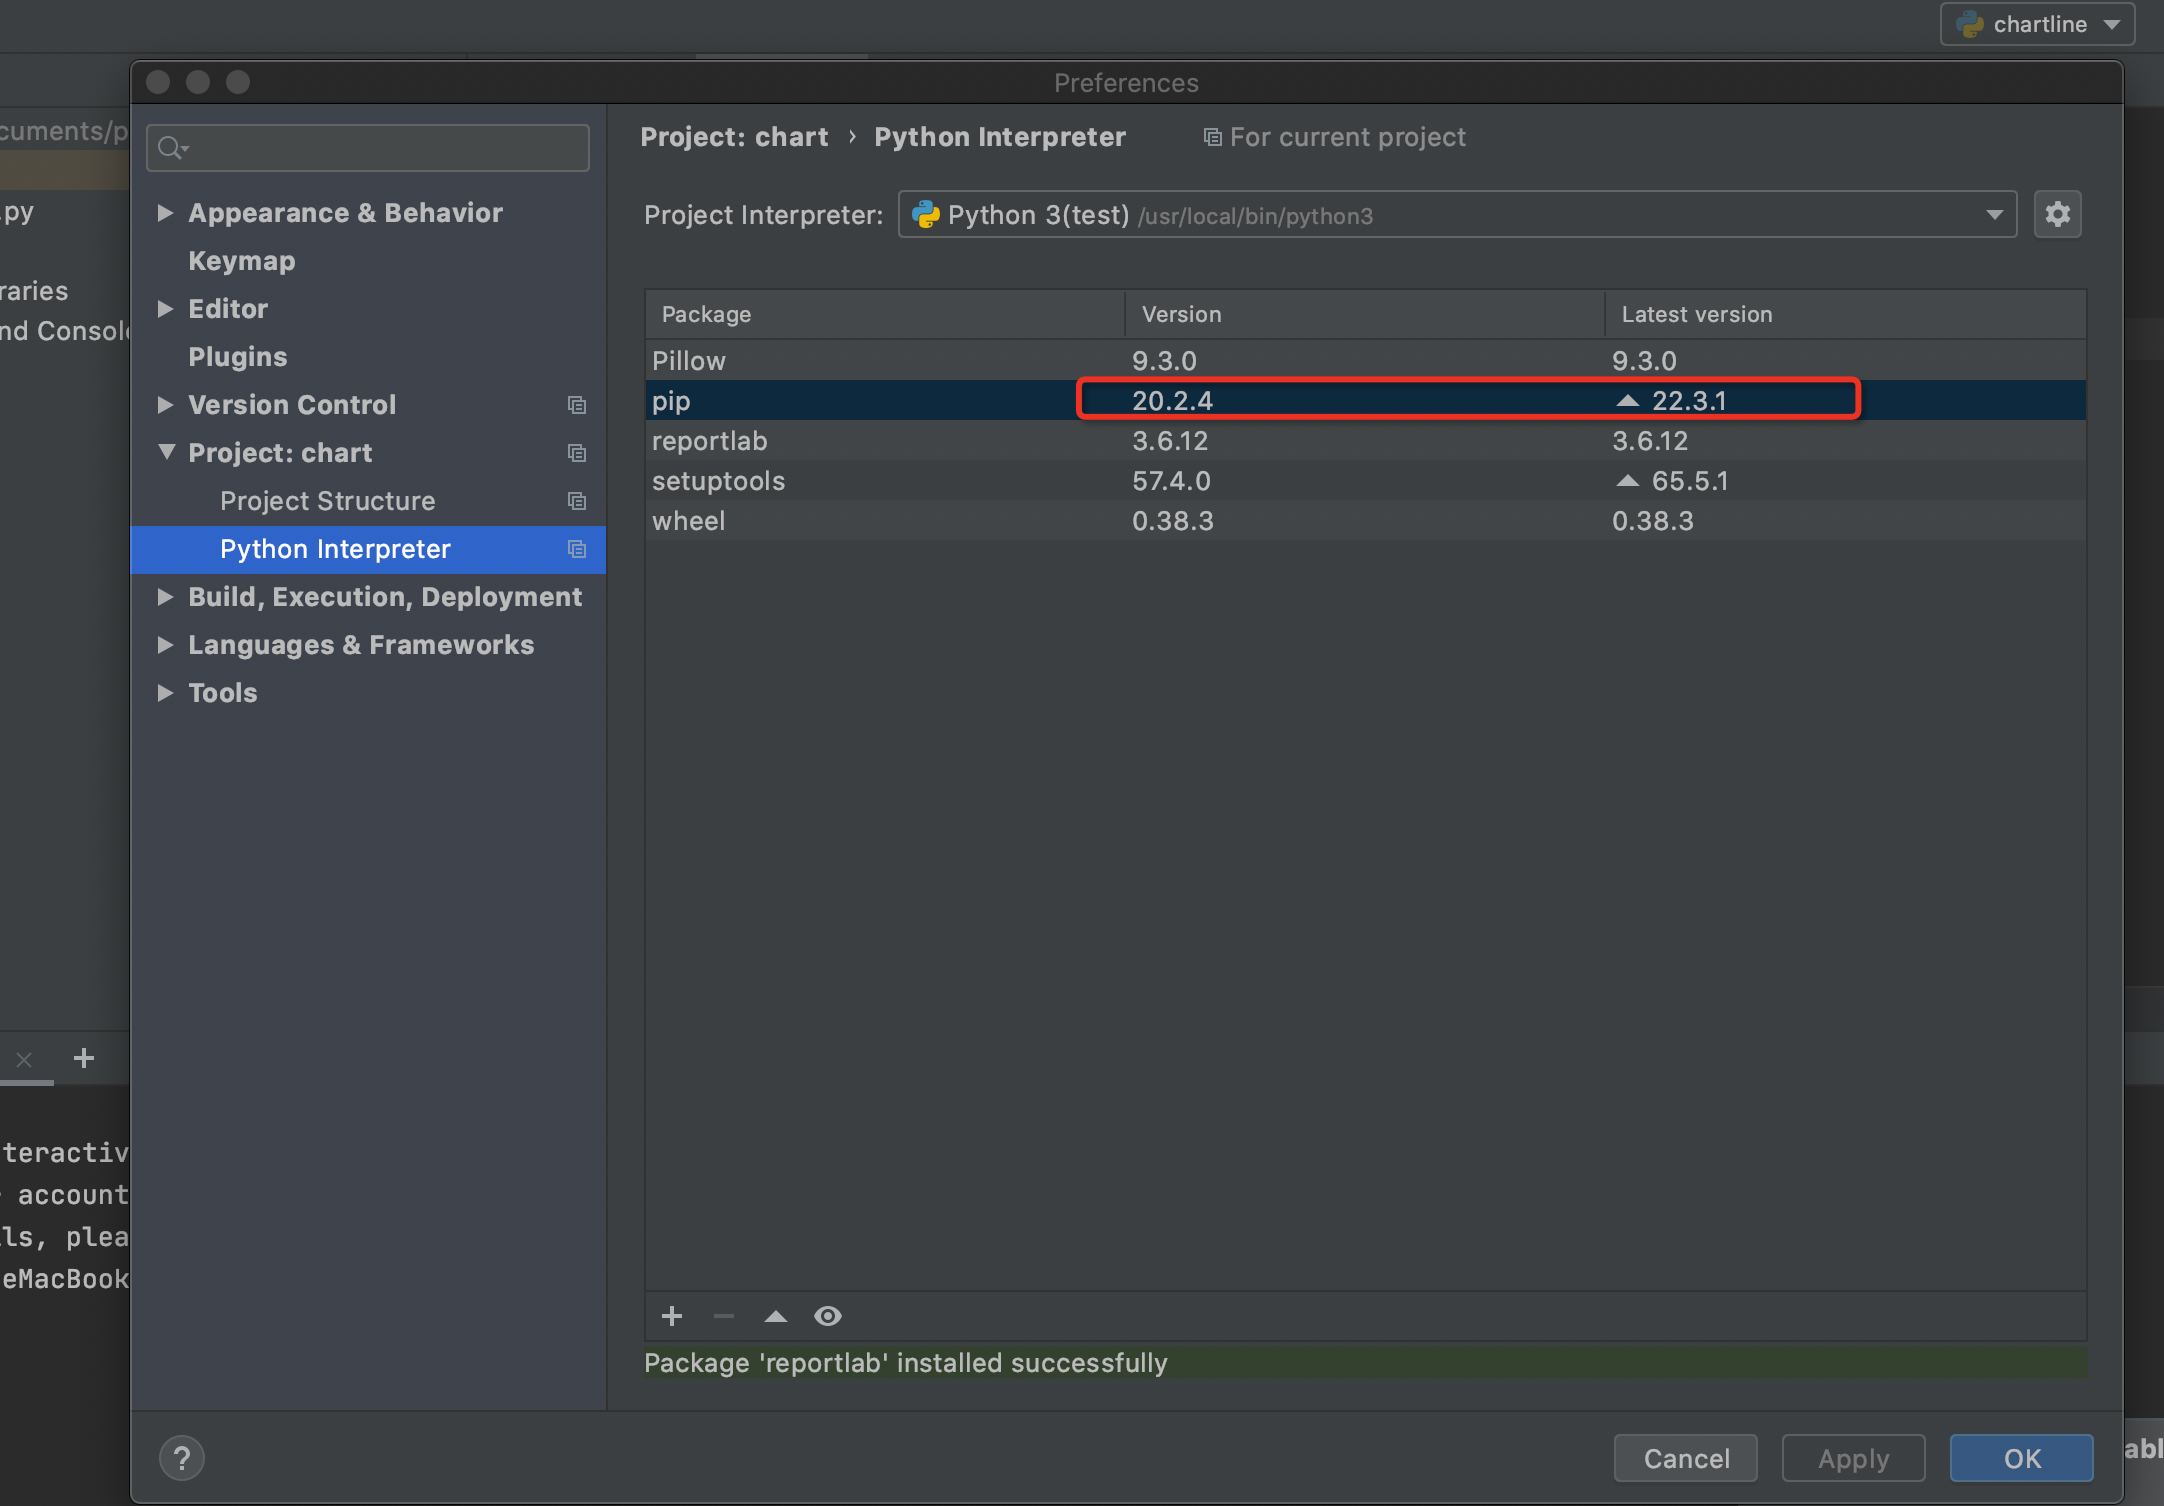The height and width of the screenshot is (1506, 2164).
Task: Open the help question mark button
Action: pos(182,1459)
